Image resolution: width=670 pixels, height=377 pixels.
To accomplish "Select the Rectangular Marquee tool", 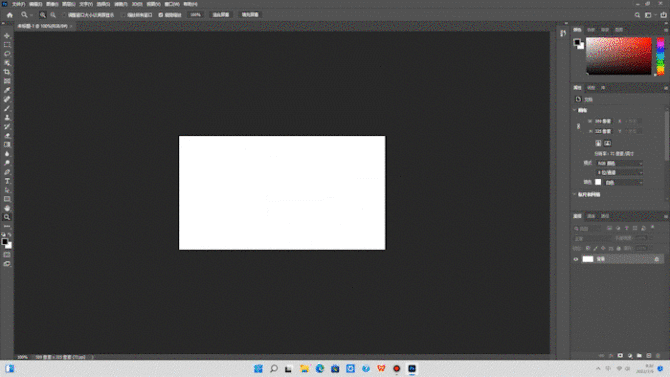I will pos(7,45).
